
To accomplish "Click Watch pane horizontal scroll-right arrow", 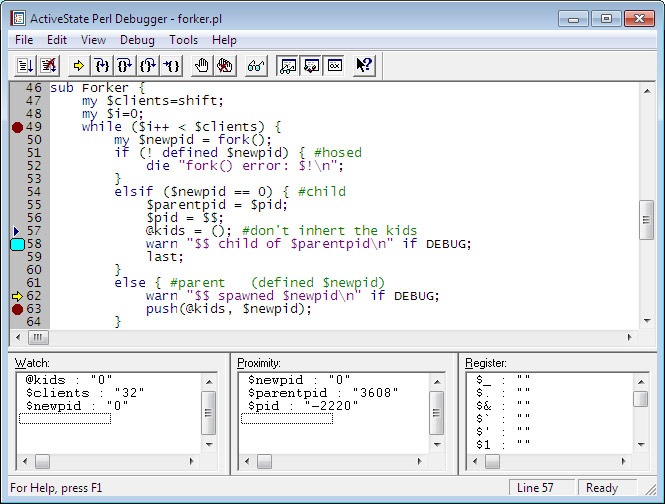I will 192,461.
